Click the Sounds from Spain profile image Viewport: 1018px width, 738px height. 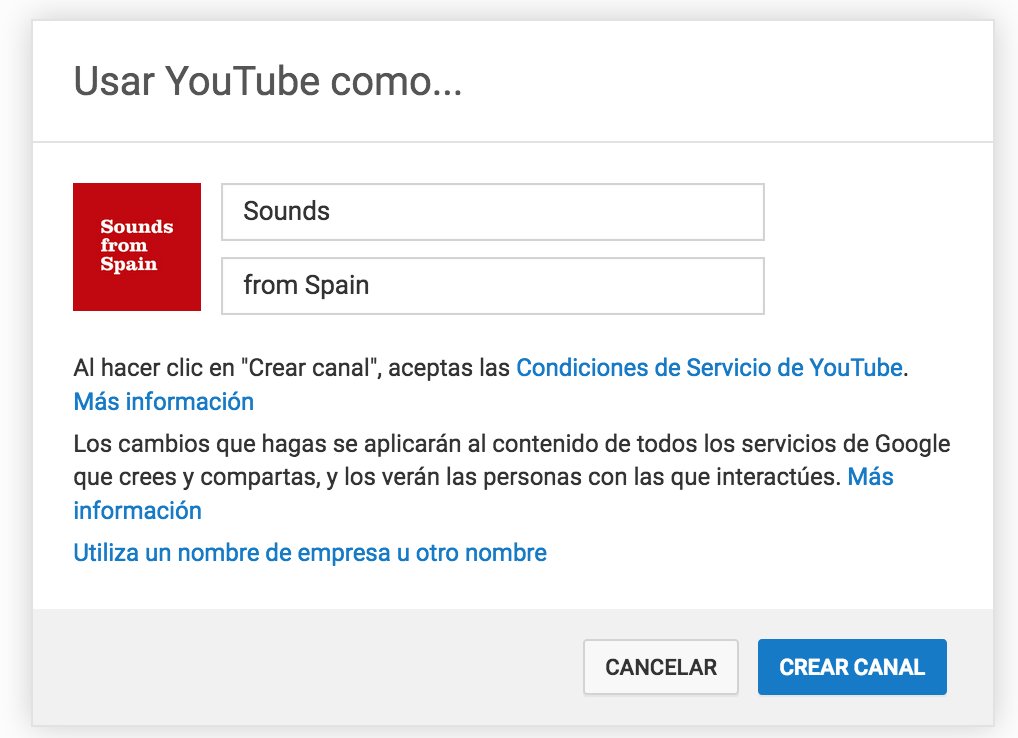137,247
